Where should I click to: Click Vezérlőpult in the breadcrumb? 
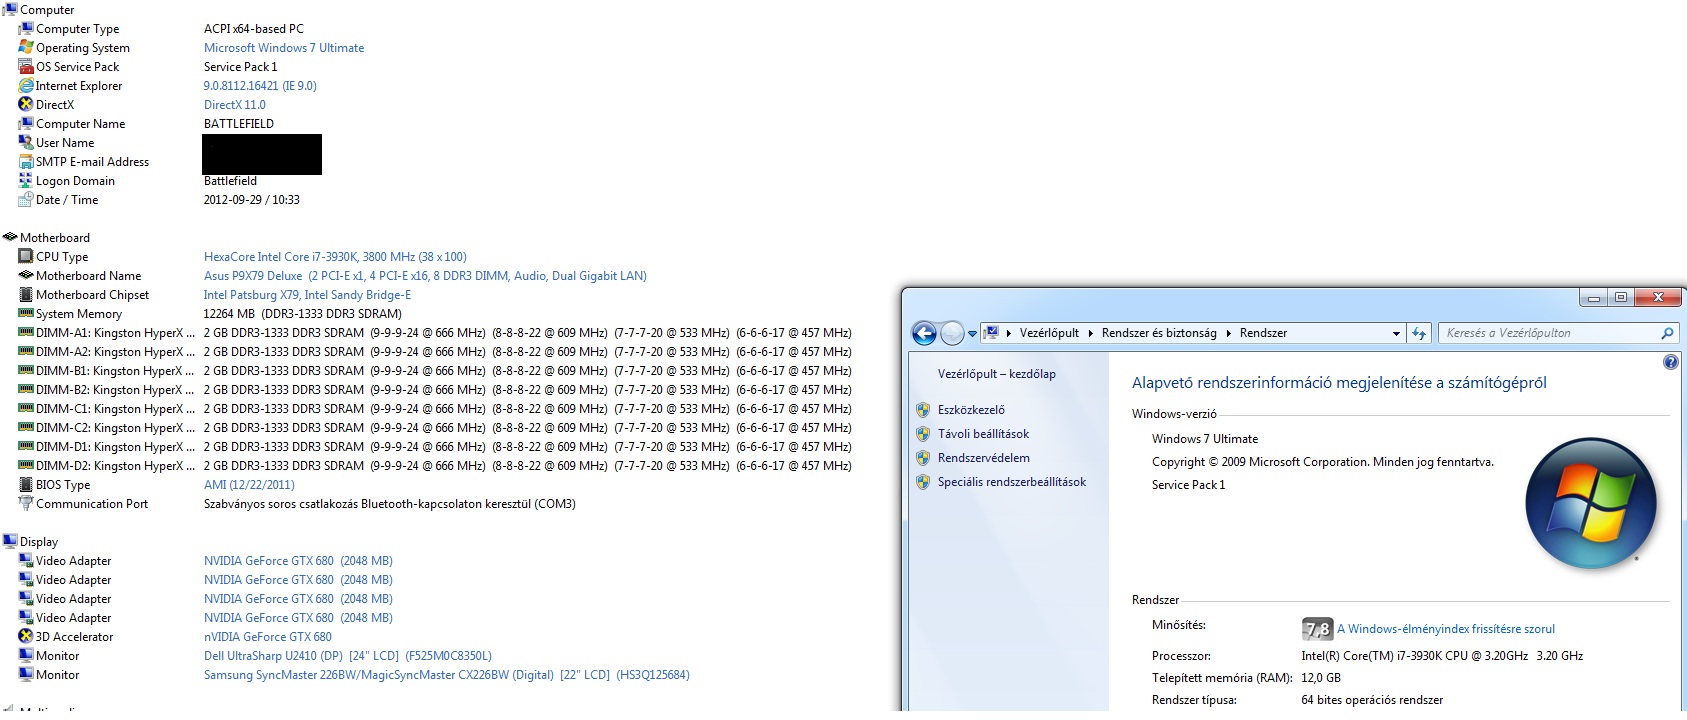click(x=1049, y=333)
